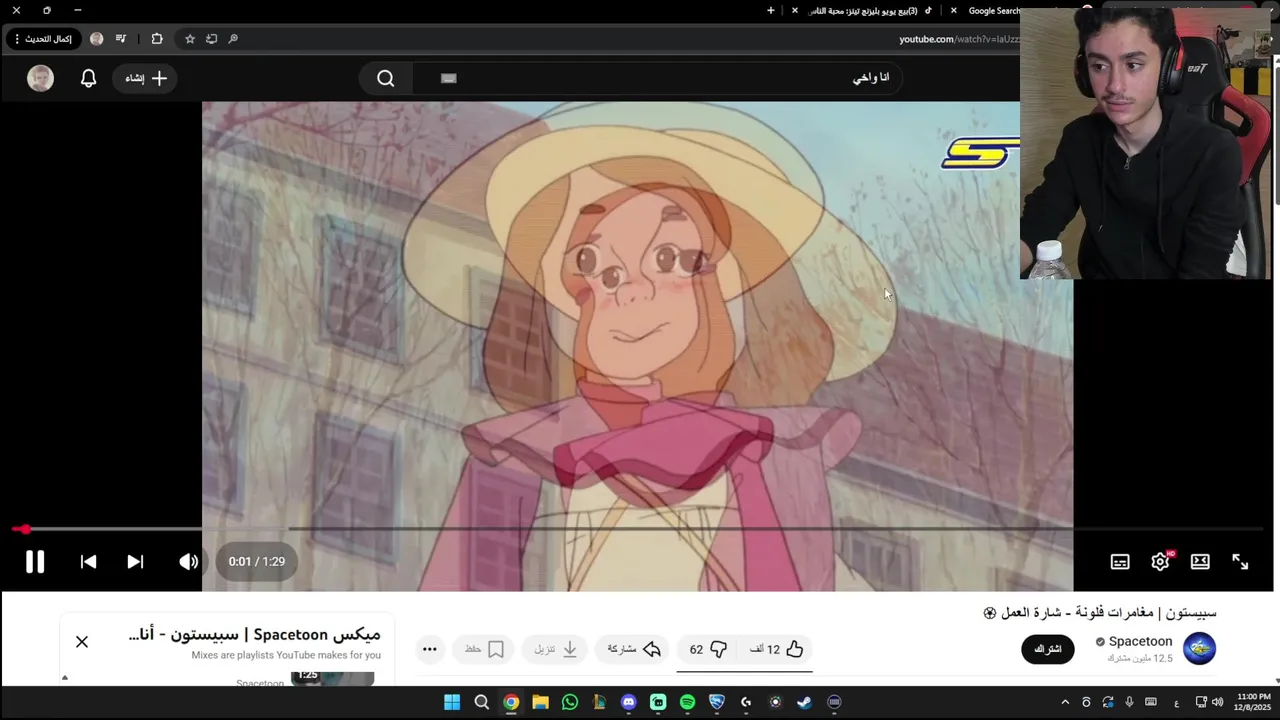Open the YouTube notifications bell

(x=88, y=78)
